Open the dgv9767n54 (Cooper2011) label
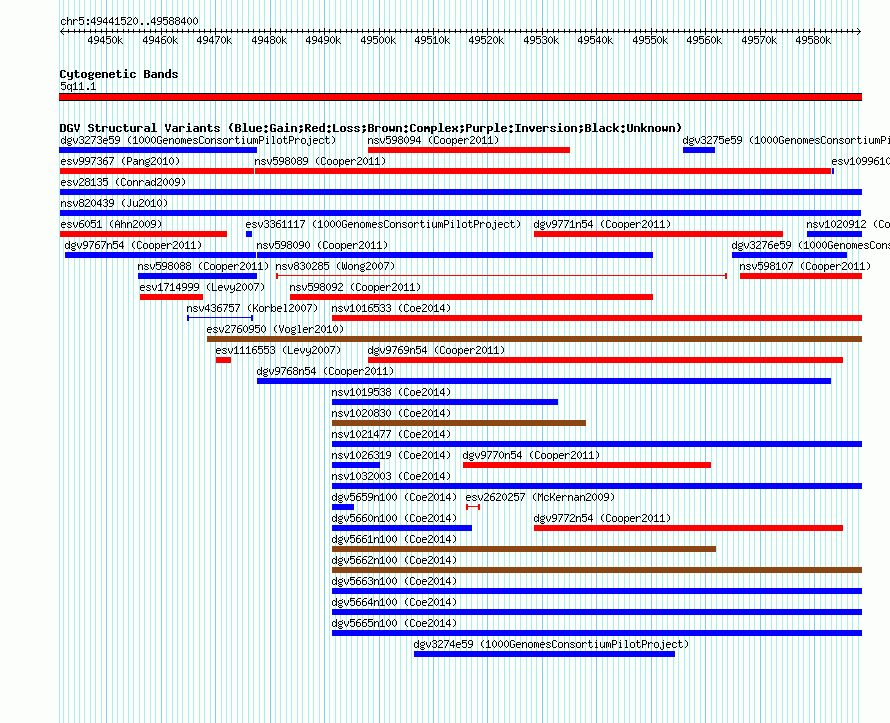 (133, 245)
